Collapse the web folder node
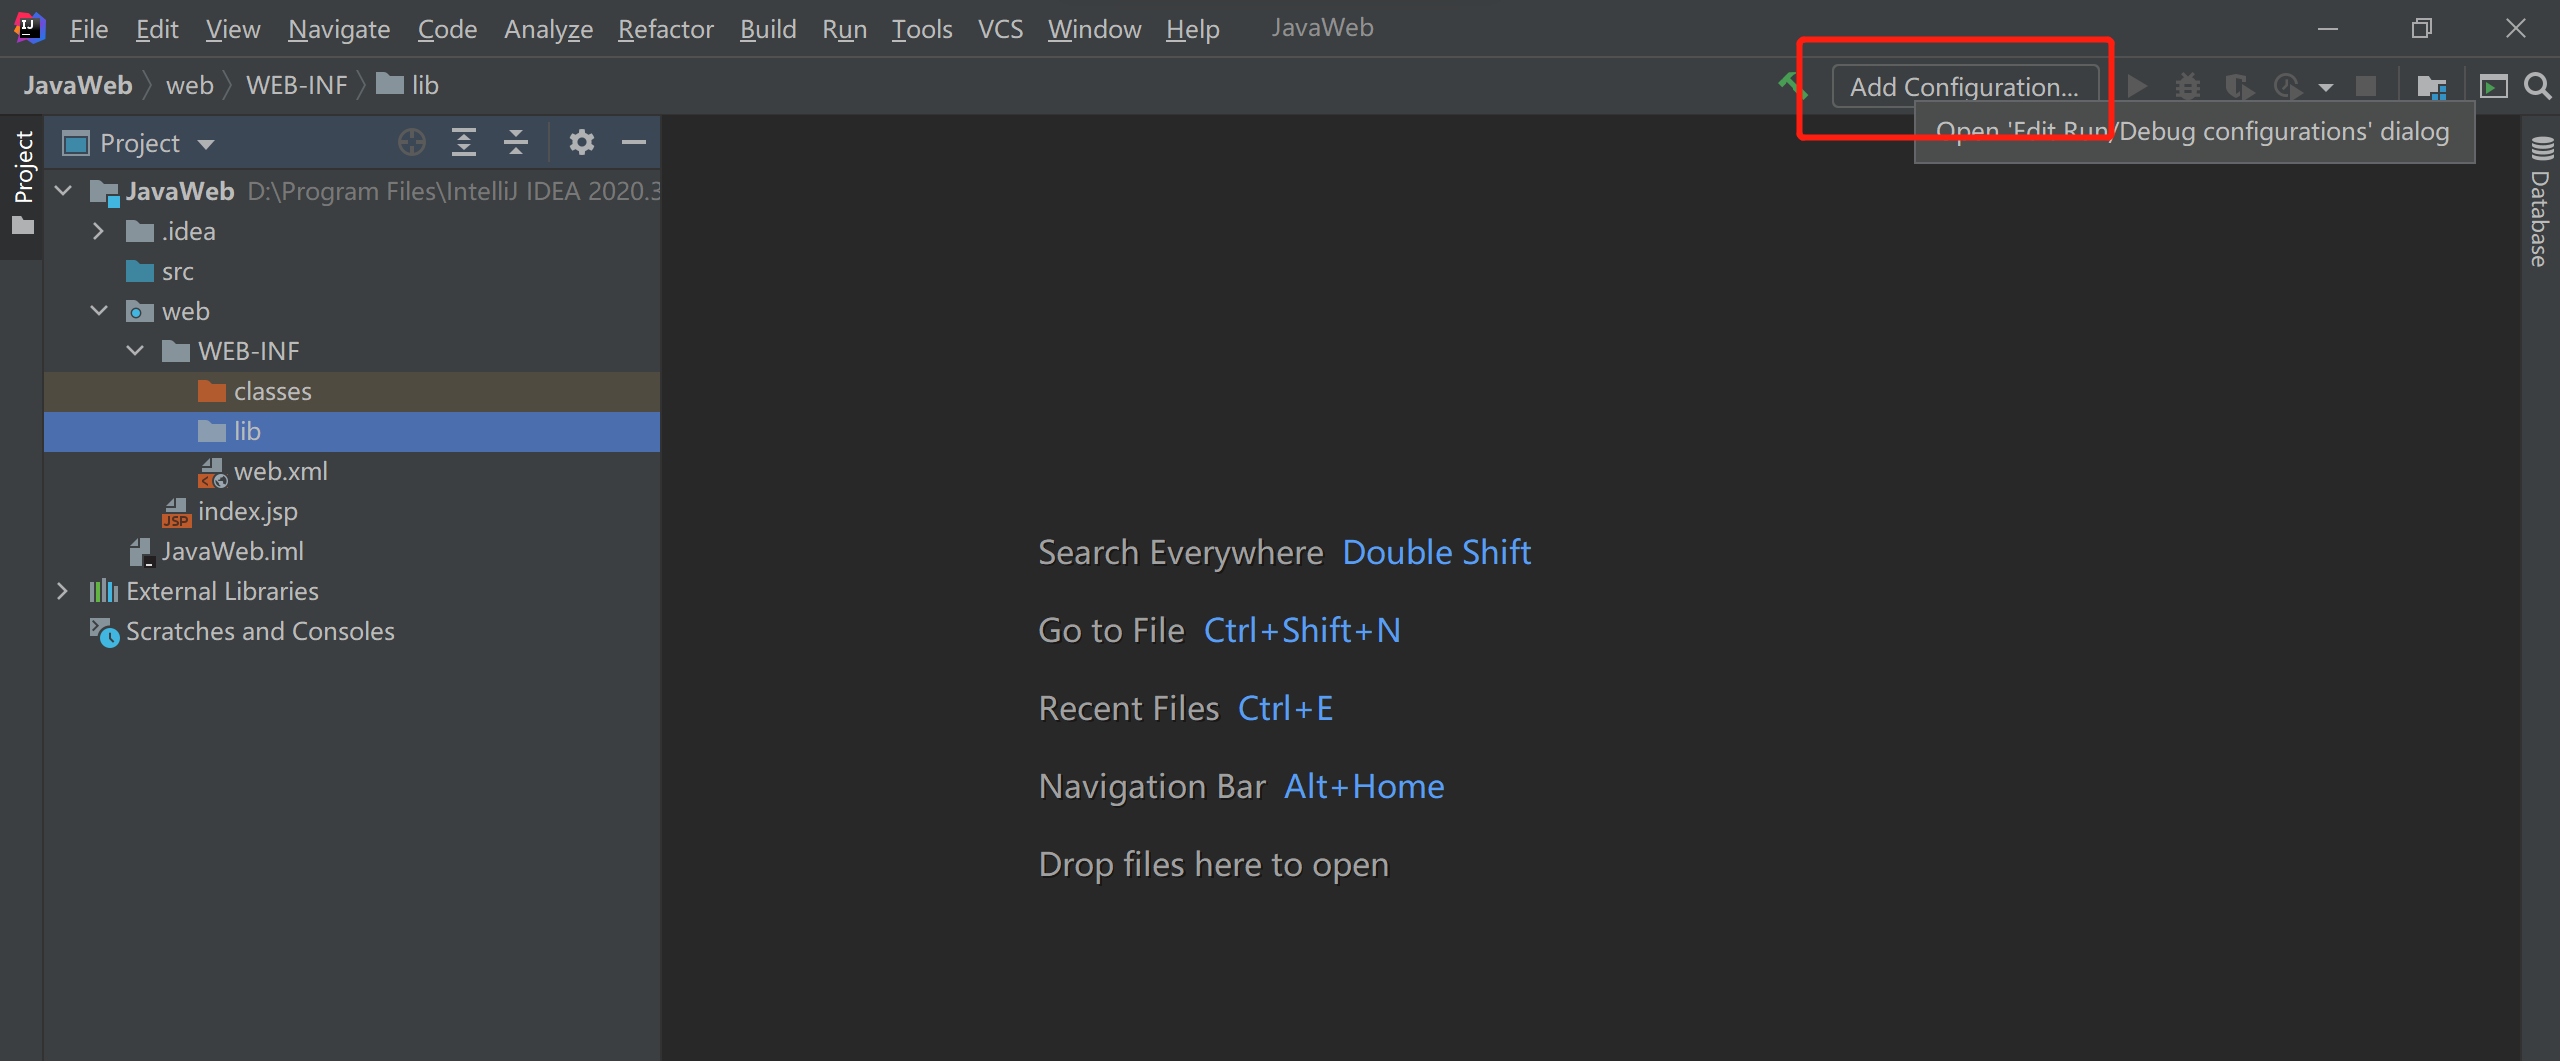Image resolution: width=2560 pixels, height=1061 pixels. tap(99, 310)
